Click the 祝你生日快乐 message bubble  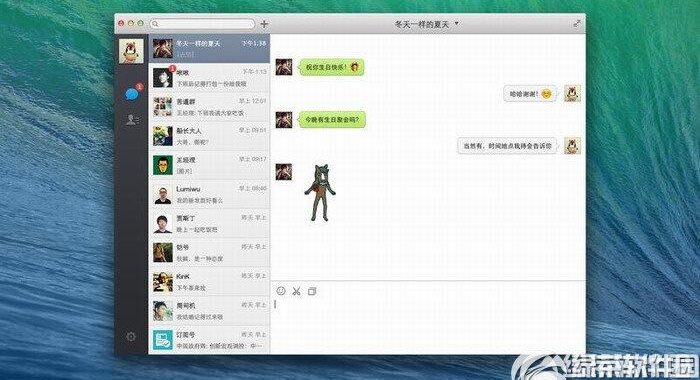point(331,67)
